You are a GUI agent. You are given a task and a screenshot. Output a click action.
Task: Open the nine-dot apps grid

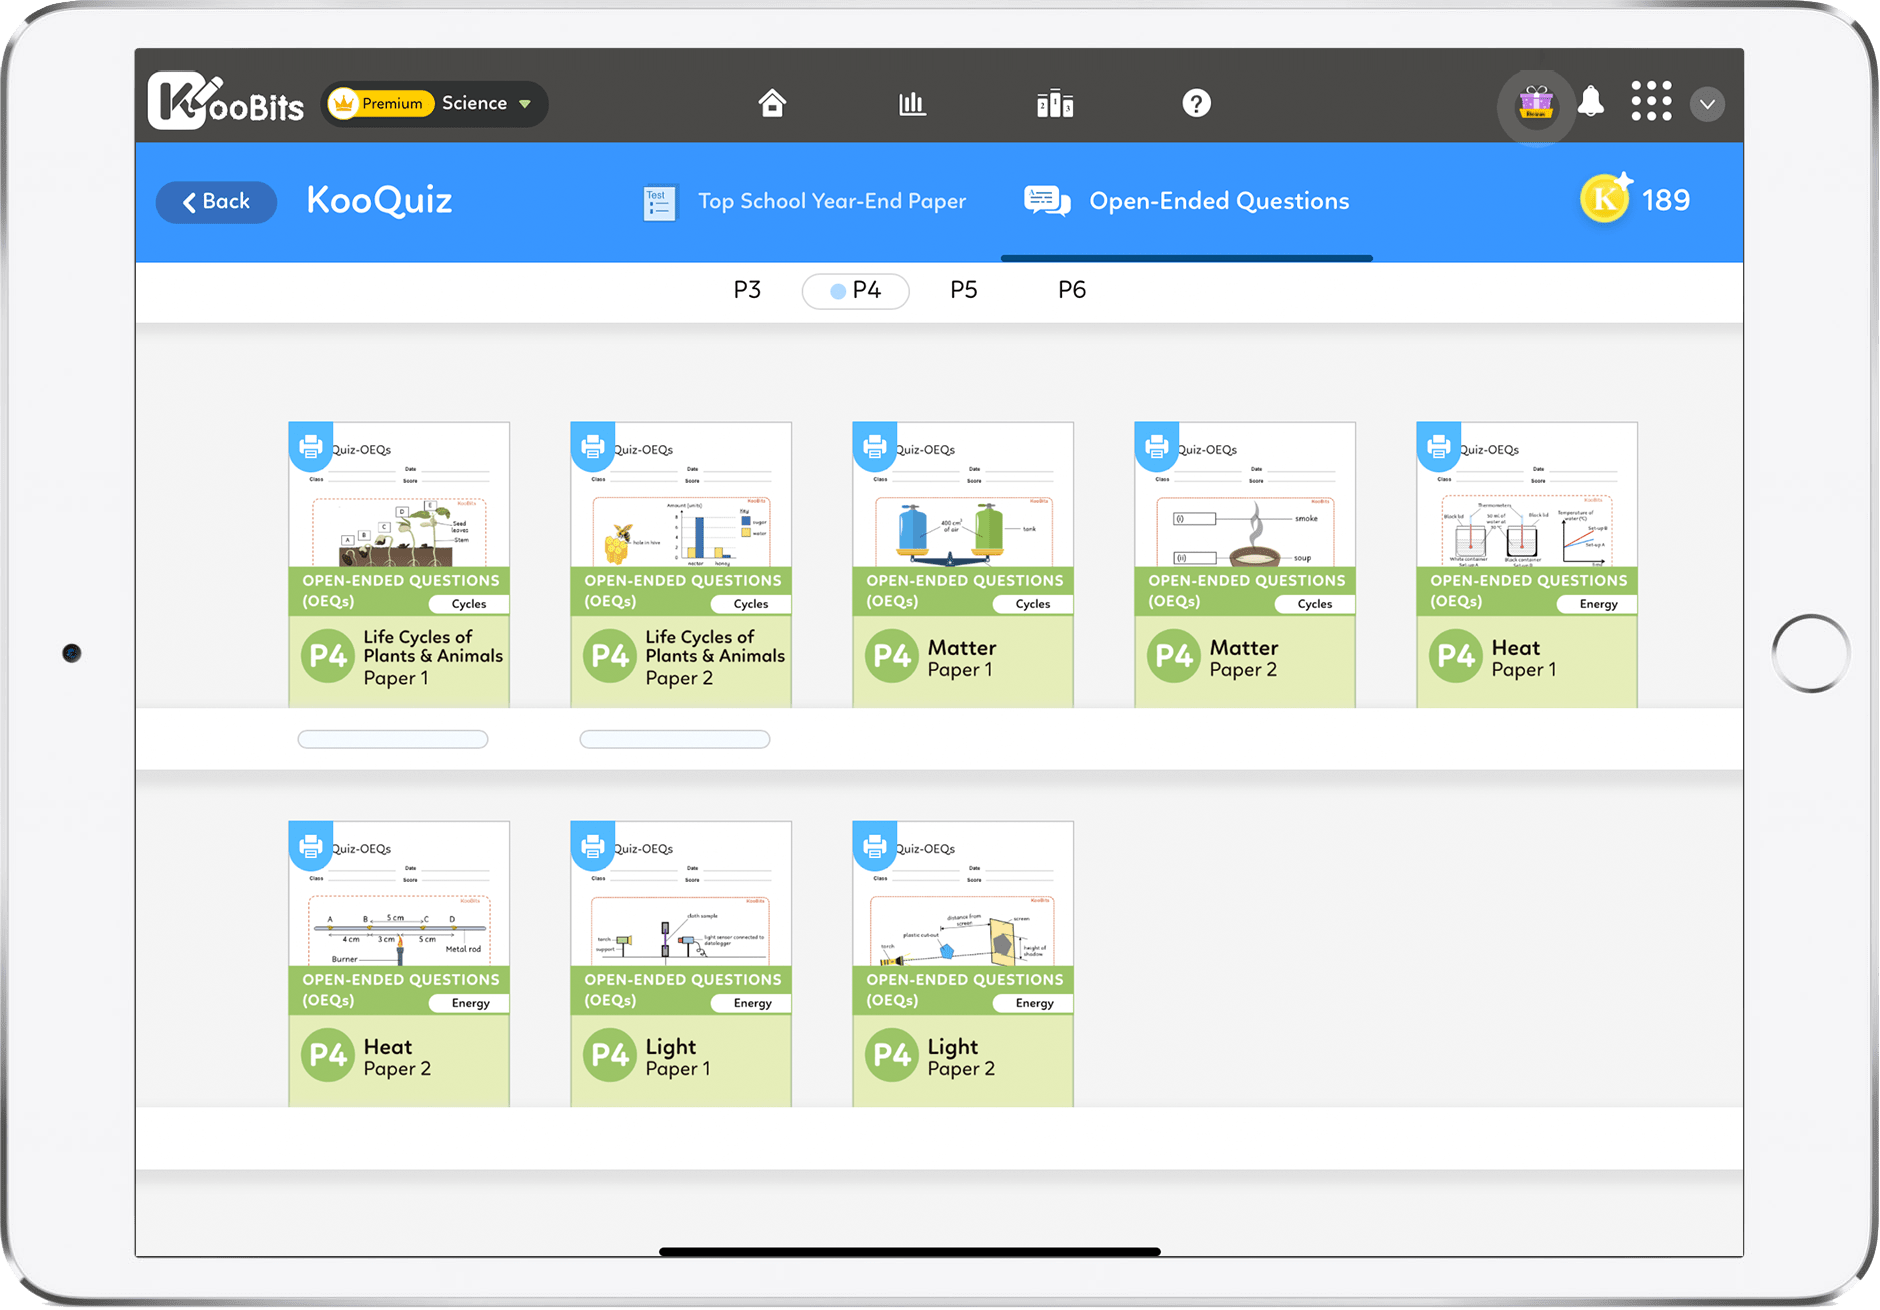pos(1651,102)
